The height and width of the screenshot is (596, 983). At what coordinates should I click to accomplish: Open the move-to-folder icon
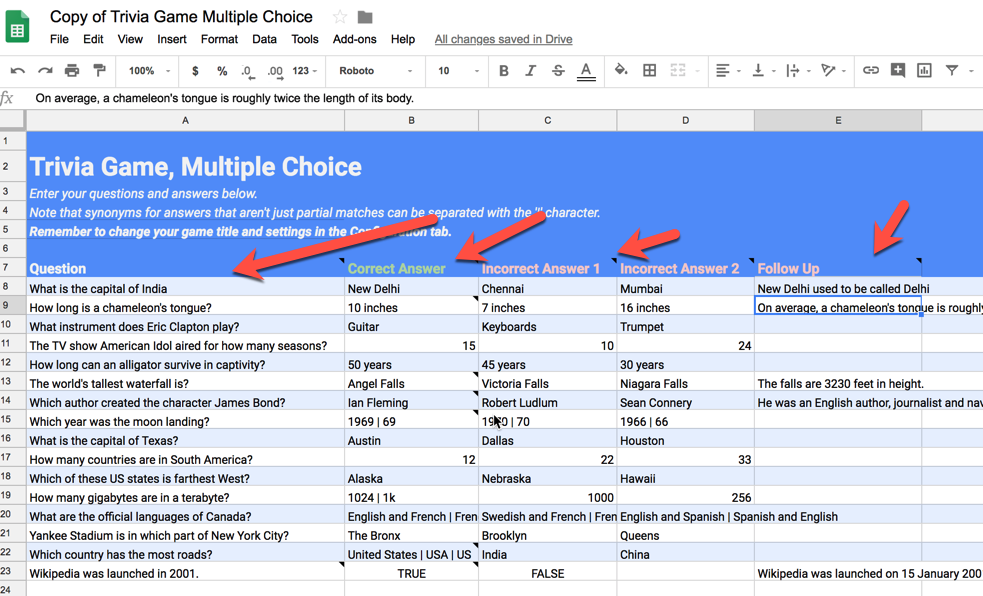click(x=365, y=17)
